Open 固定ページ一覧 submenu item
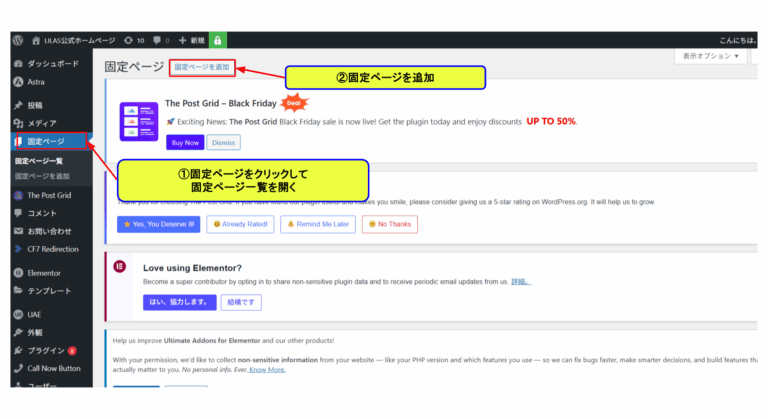This screenshot has width=768, height=419. click(38, 161)
